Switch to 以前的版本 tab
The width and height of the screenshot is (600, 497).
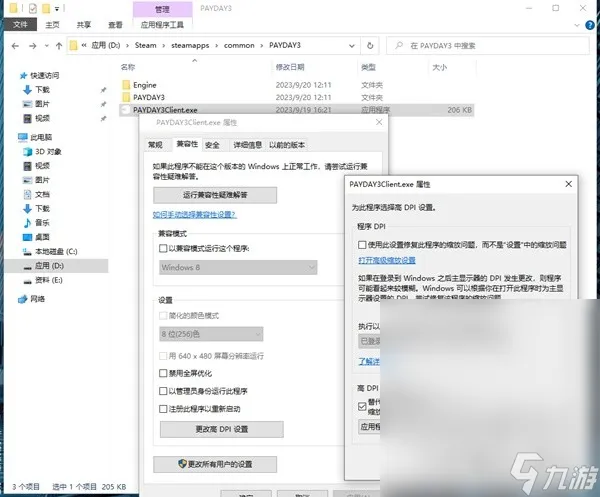click(x=287, y=145)
